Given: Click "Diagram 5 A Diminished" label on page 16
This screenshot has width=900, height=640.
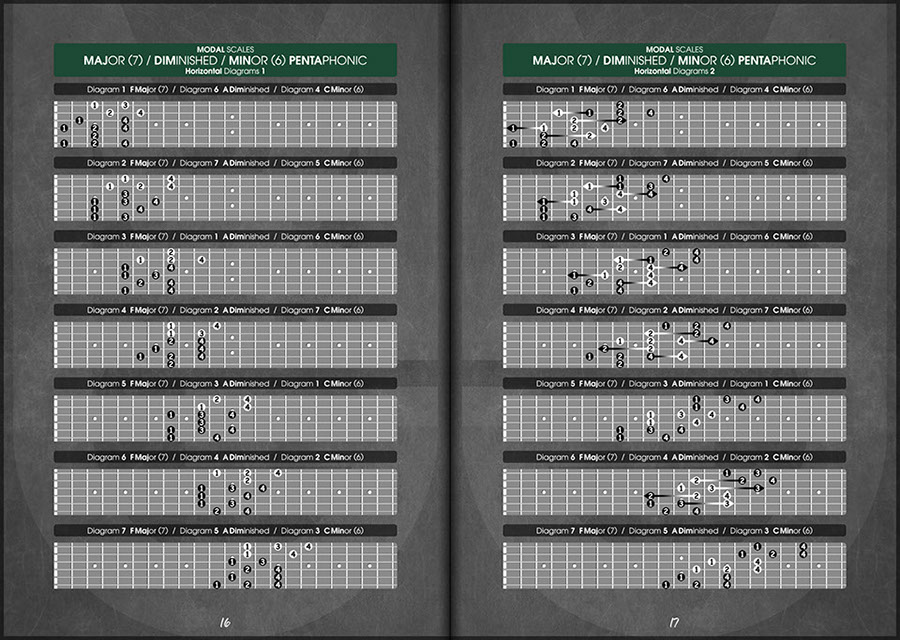Looking at the screenshot, I should [x=224, y=531].
